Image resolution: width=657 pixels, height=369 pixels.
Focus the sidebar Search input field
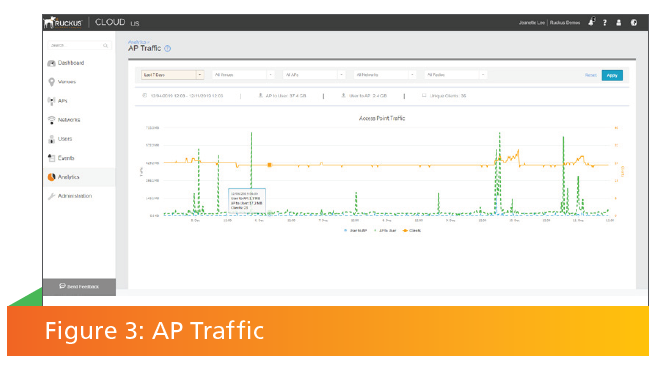click(x=80, y=45)
